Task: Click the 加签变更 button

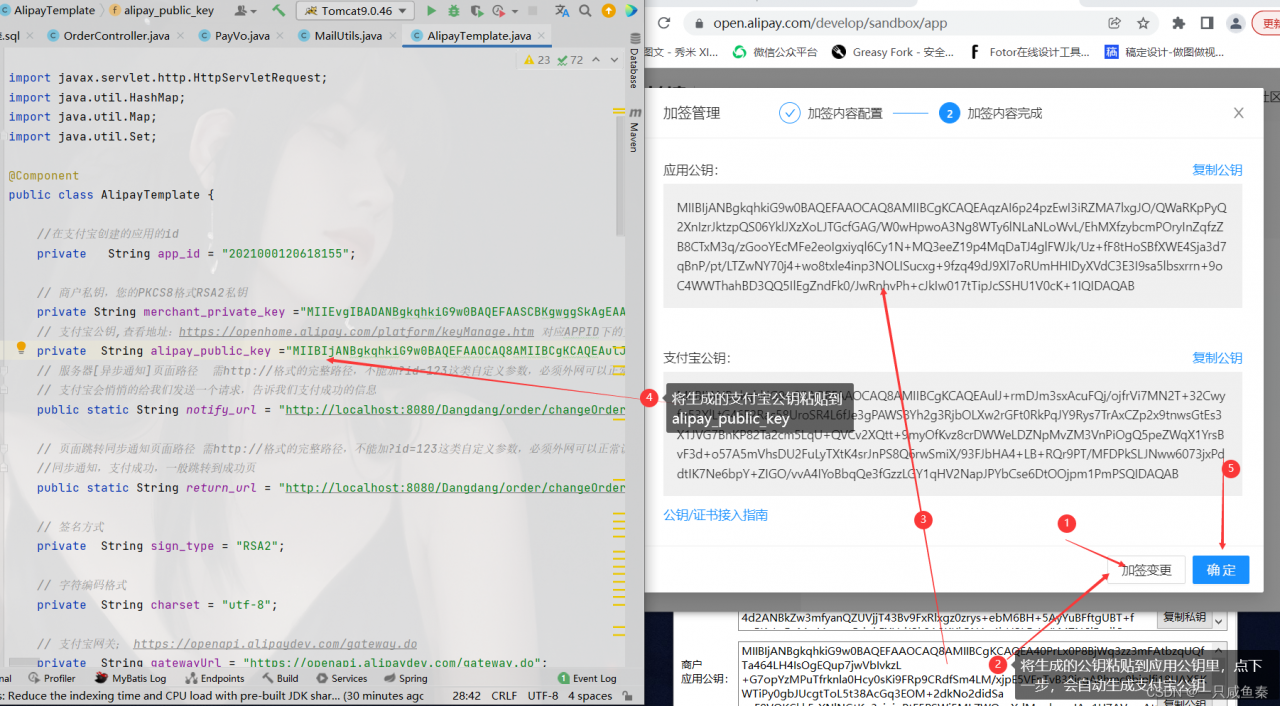Action: click(1146, 570)
